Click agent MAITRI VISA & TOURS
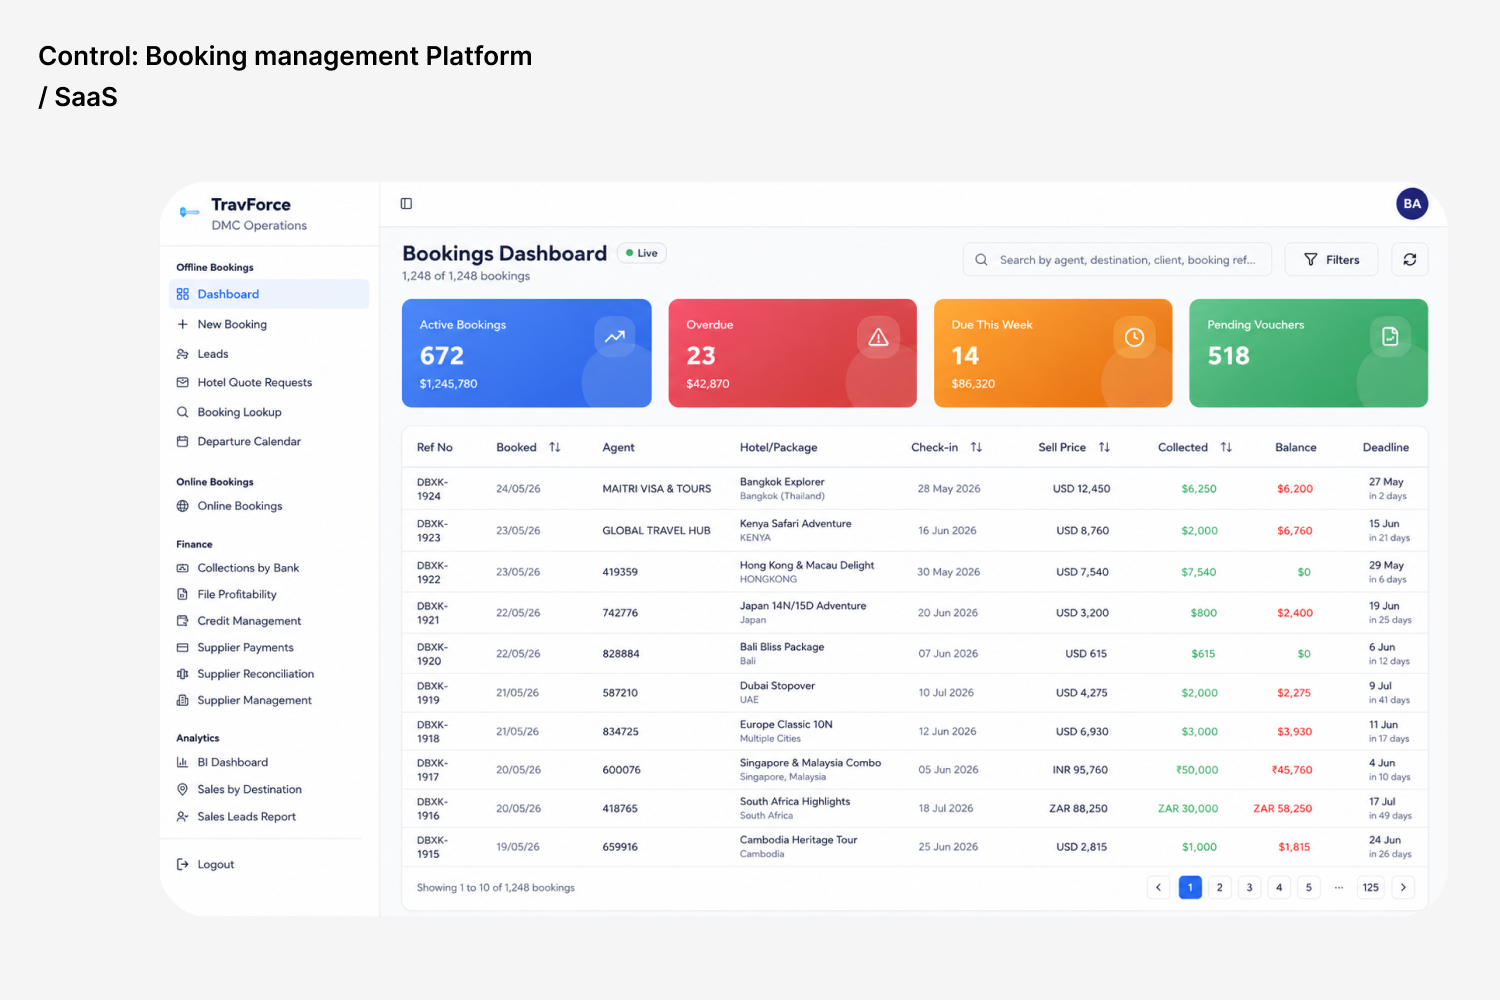Image resolution: width=1500 pixels, height=1000 pixels. (657, 489)
